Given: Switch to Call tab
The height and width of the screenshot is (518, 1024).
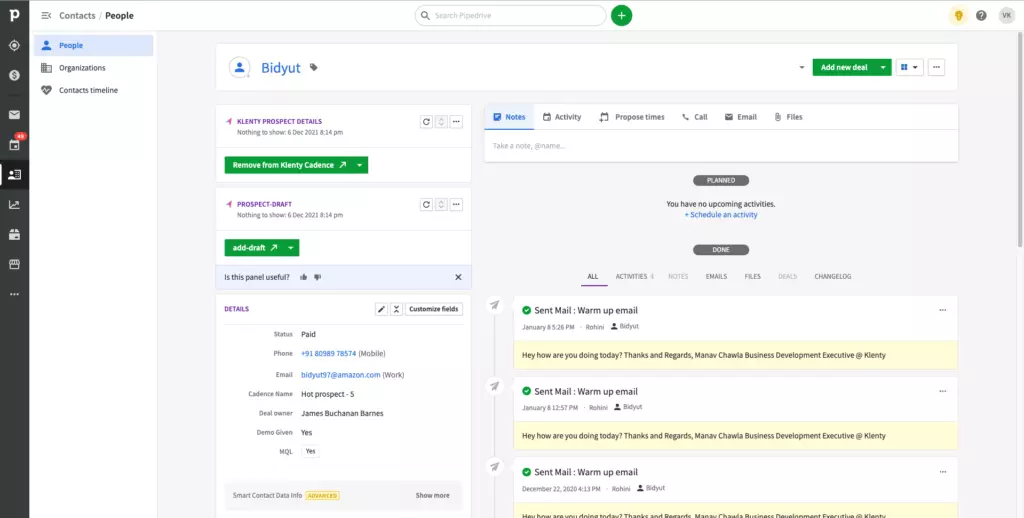Looking at the screenshot, I should (x=694, y=117).
